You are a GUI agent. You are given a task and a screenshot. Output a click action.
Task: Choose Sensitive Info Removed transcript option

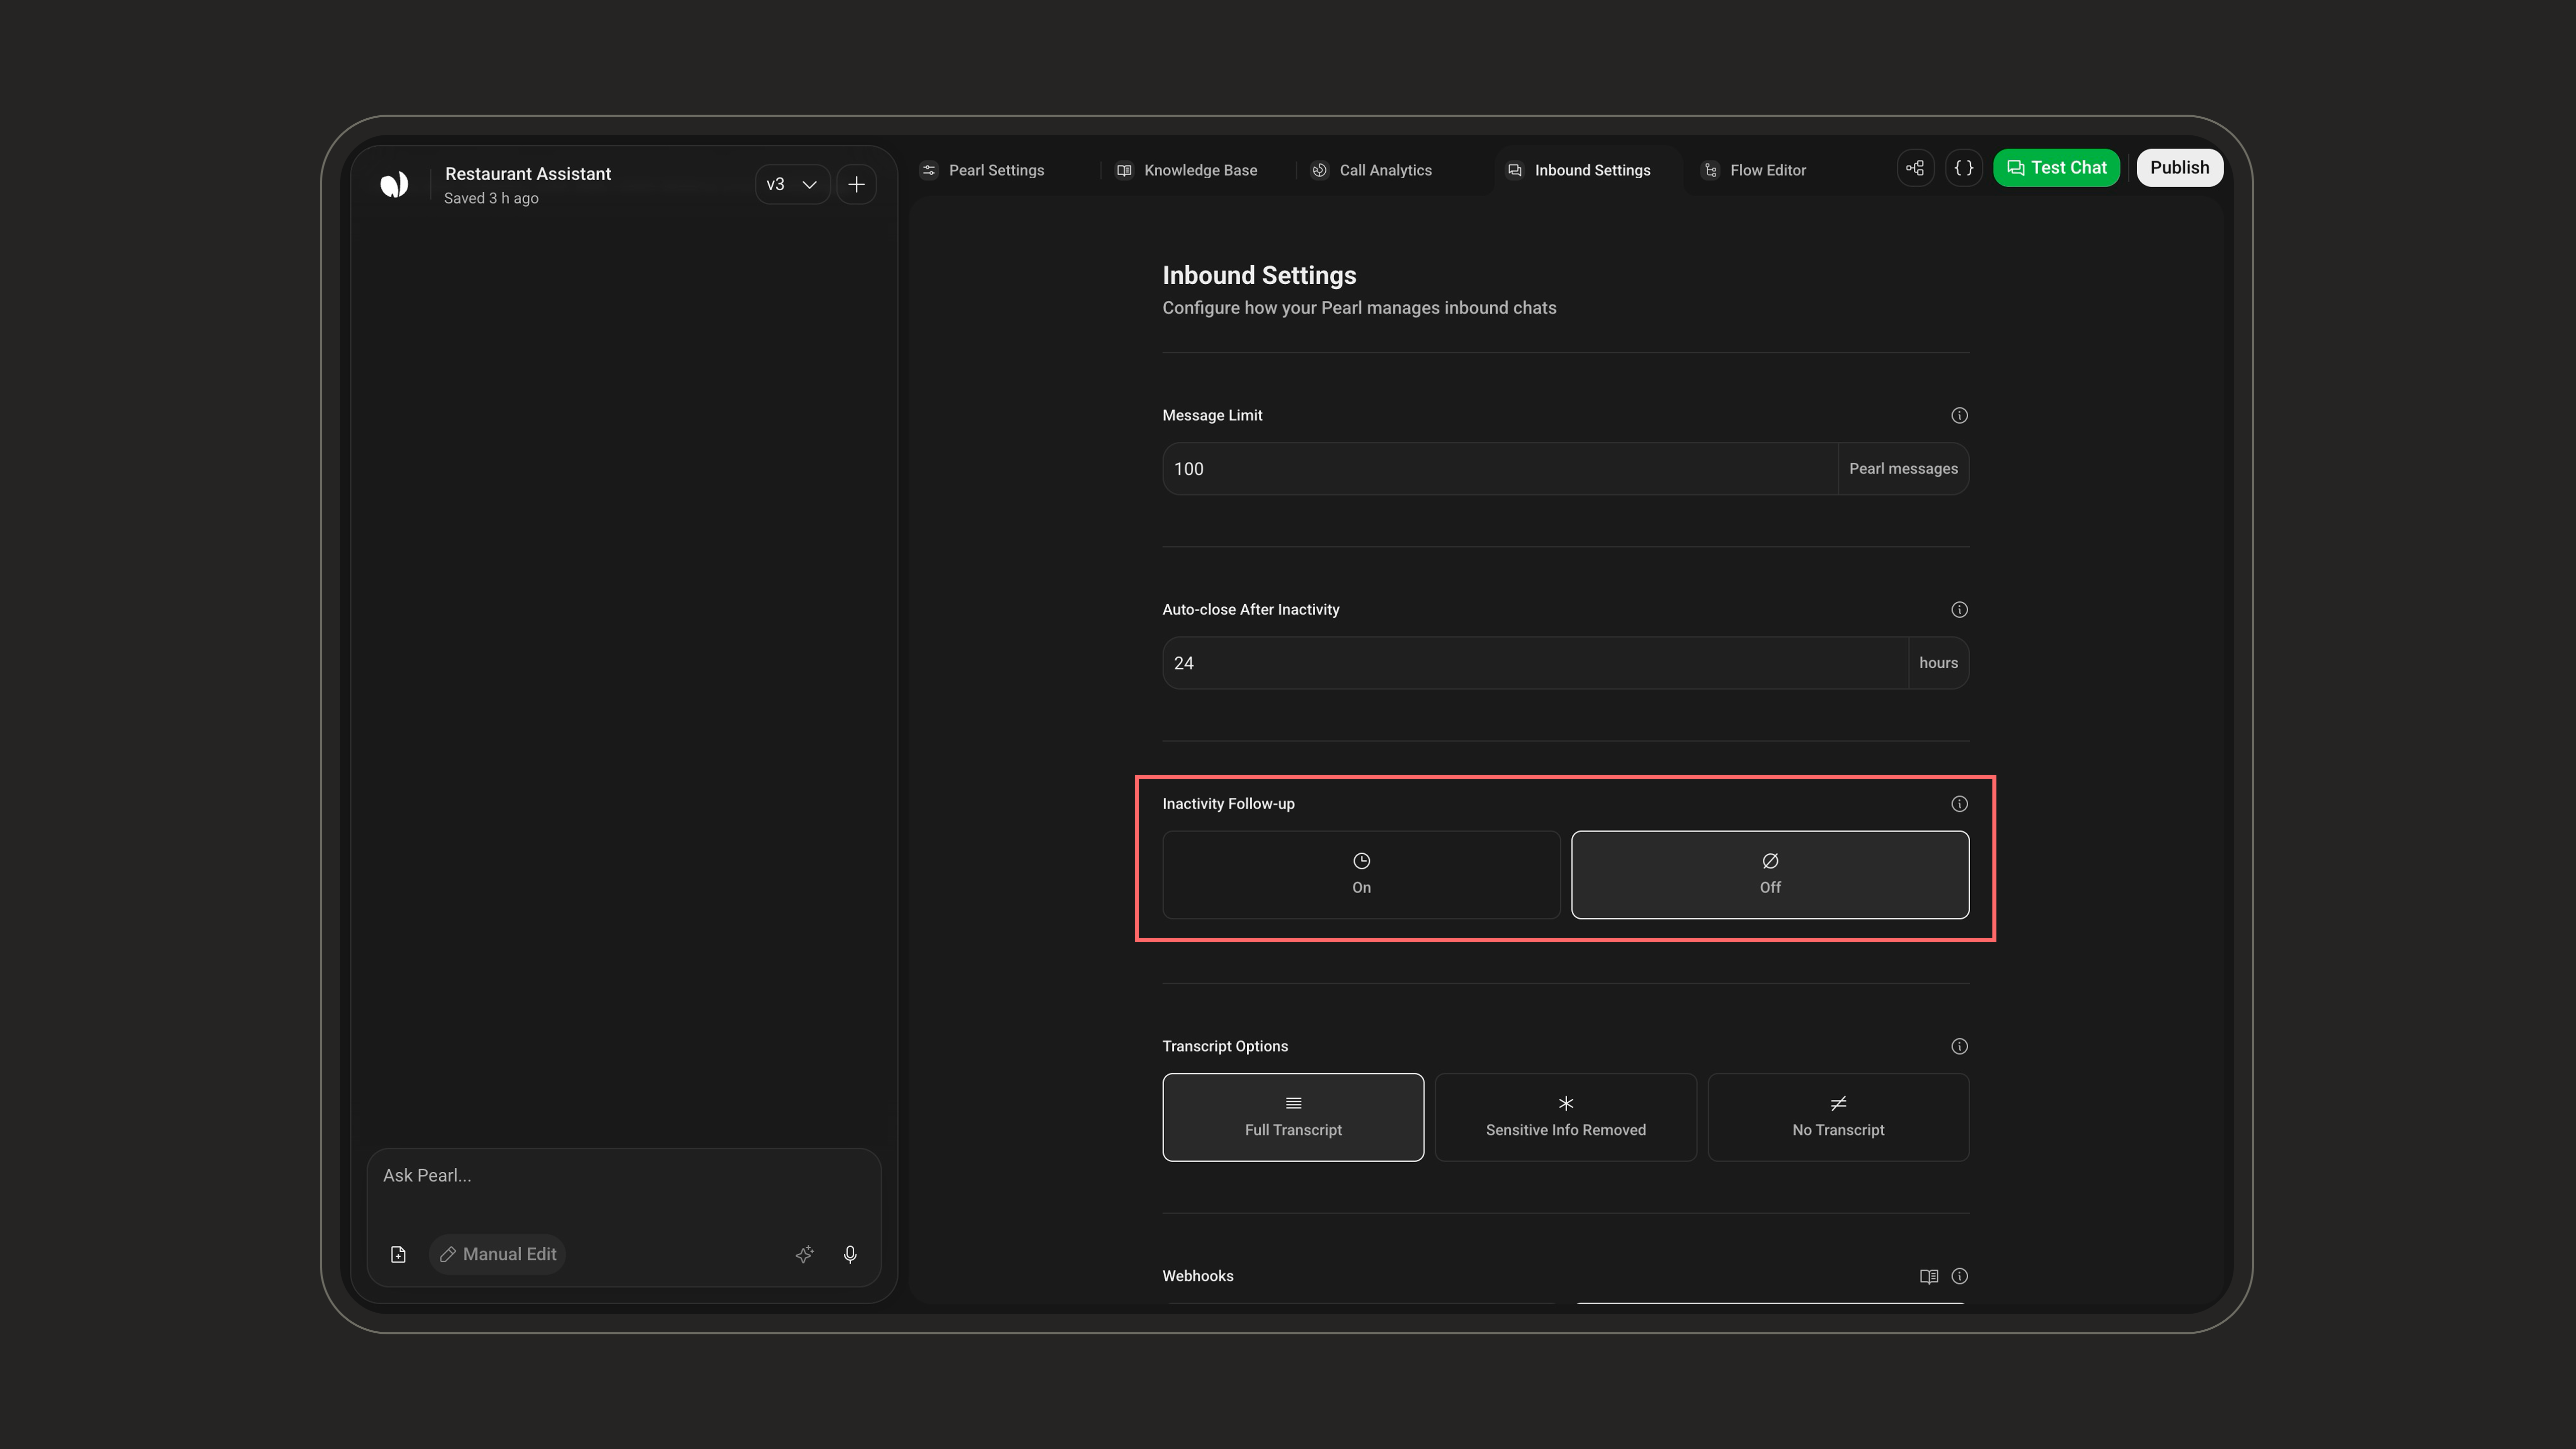tap(1566, 1117)
